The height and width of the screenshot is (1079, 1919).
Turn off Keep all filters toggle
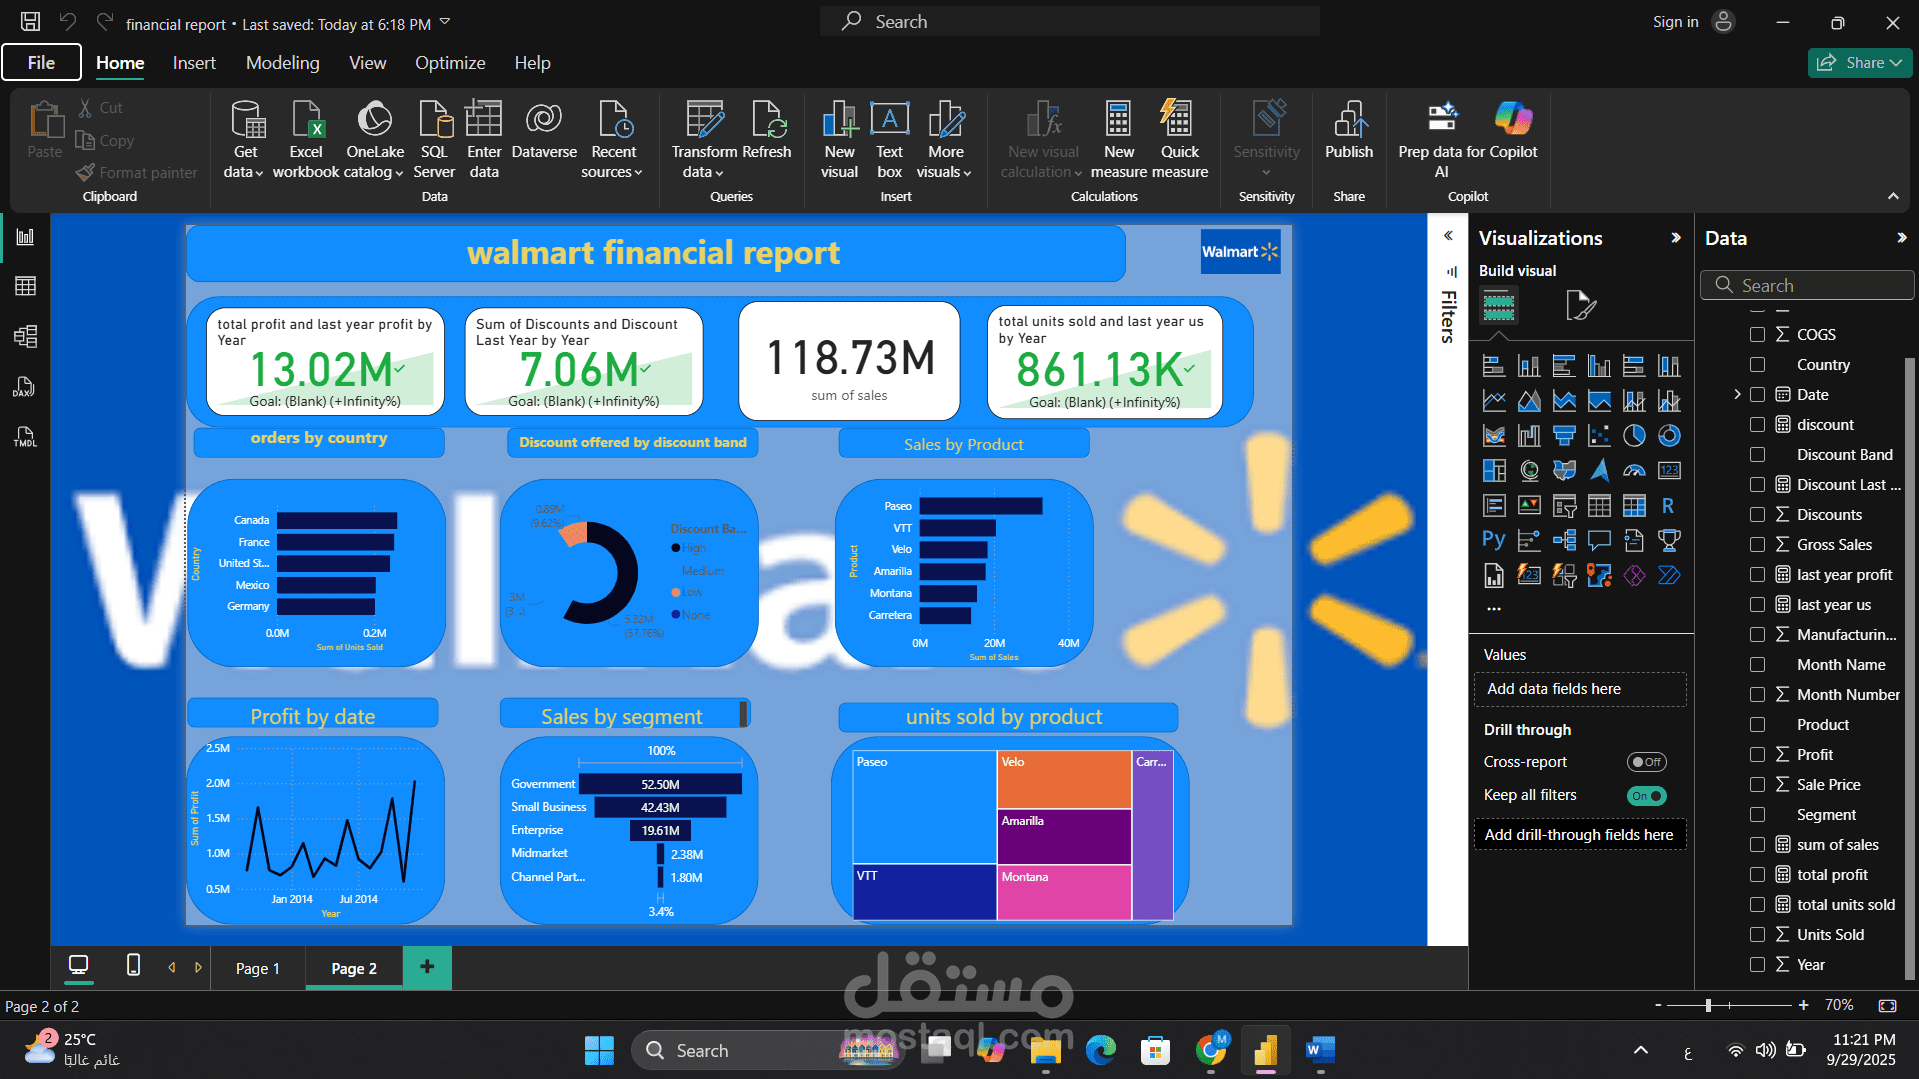click(x=1646, y=796)
